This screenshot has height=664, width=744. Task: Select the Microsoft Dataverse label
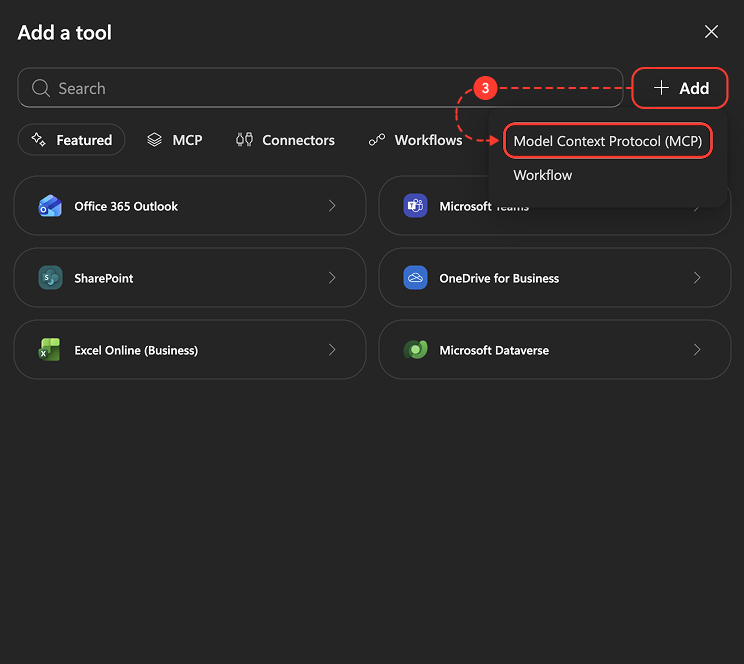494,350
